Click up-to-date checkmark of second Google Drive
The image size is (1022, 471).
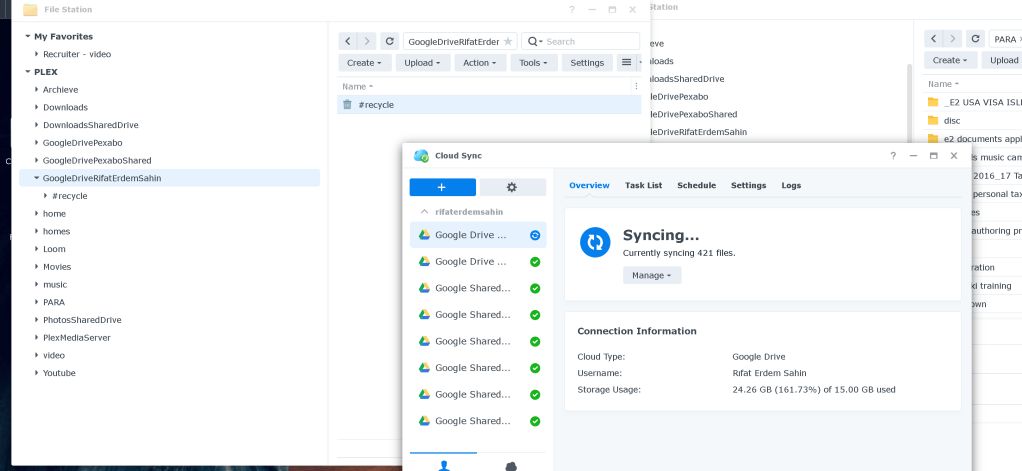pos(535,262)
